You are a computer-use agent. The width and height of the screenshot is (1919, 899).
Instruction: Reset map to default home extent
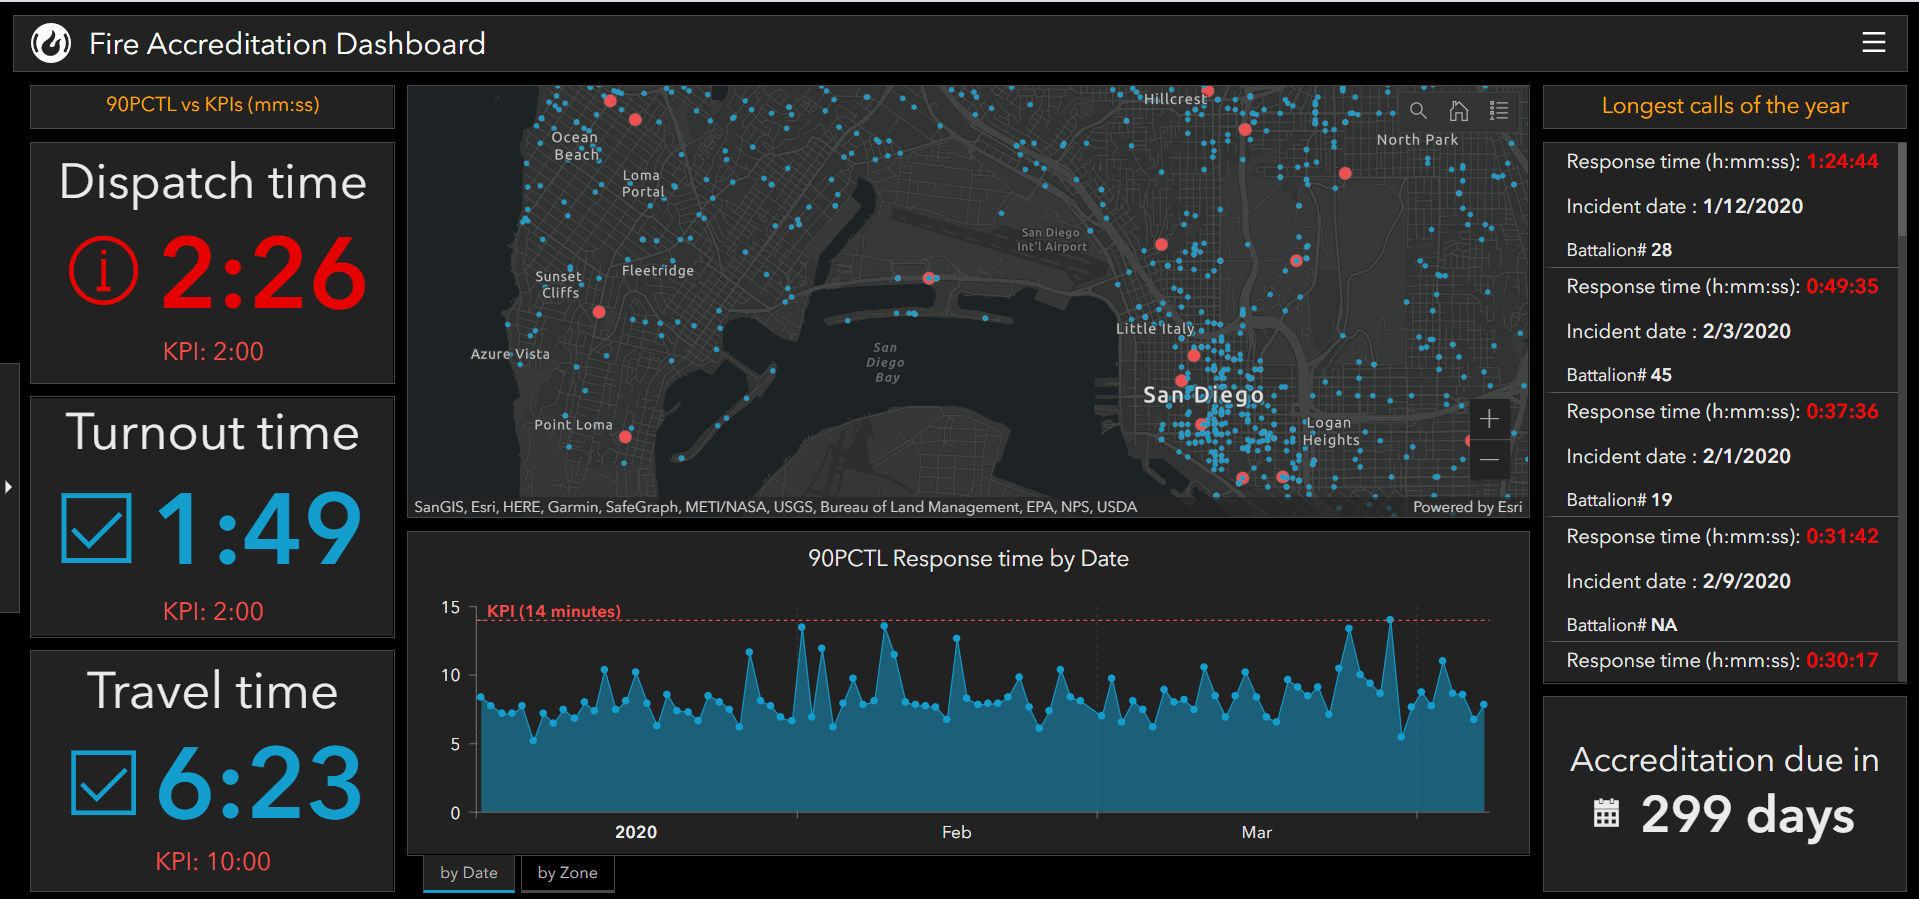point(1459,111)
